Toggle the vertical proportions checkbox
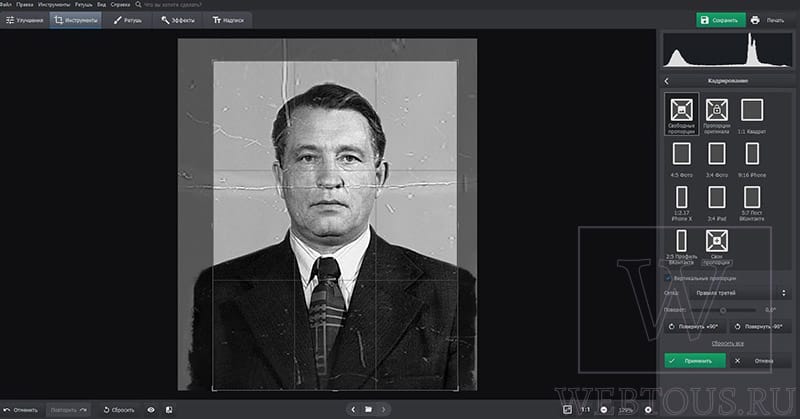The width and height of the screenshot is (800, 419). coord(667,278)
